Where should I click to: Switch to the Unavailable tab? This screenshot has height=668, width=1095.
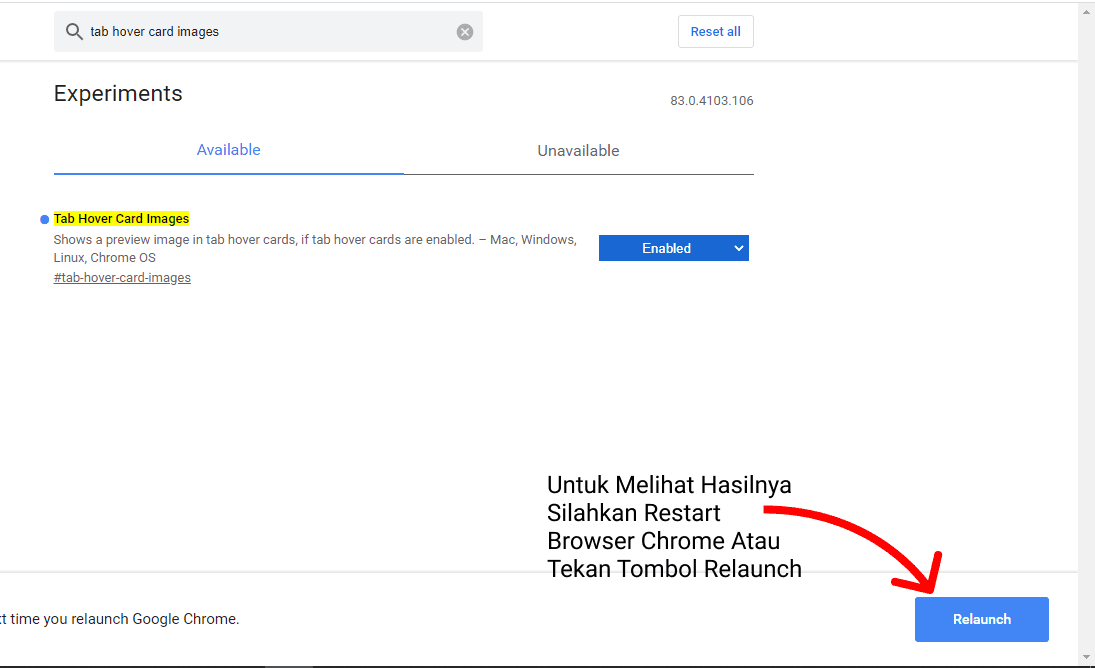[x=578, y=150]
